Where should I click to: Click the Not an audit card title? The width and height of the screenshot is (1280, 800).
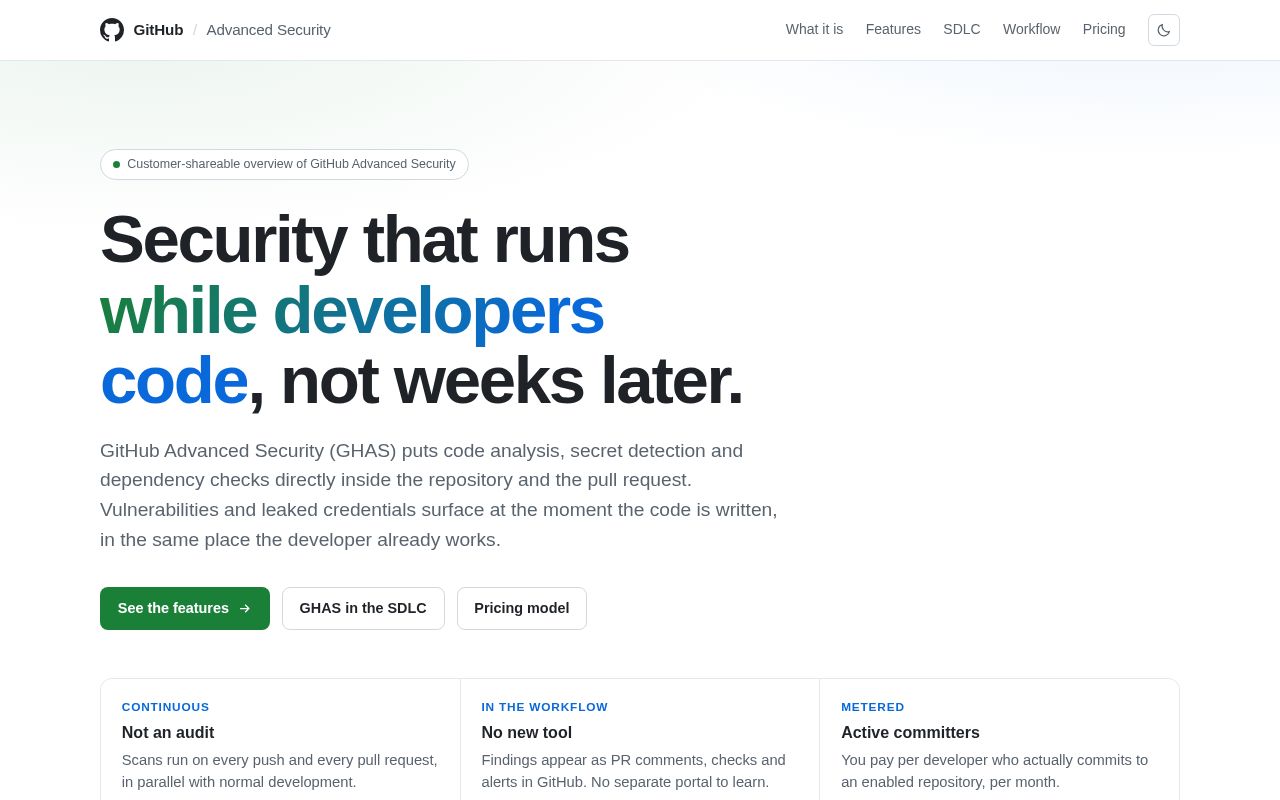(x=168, y=732)
